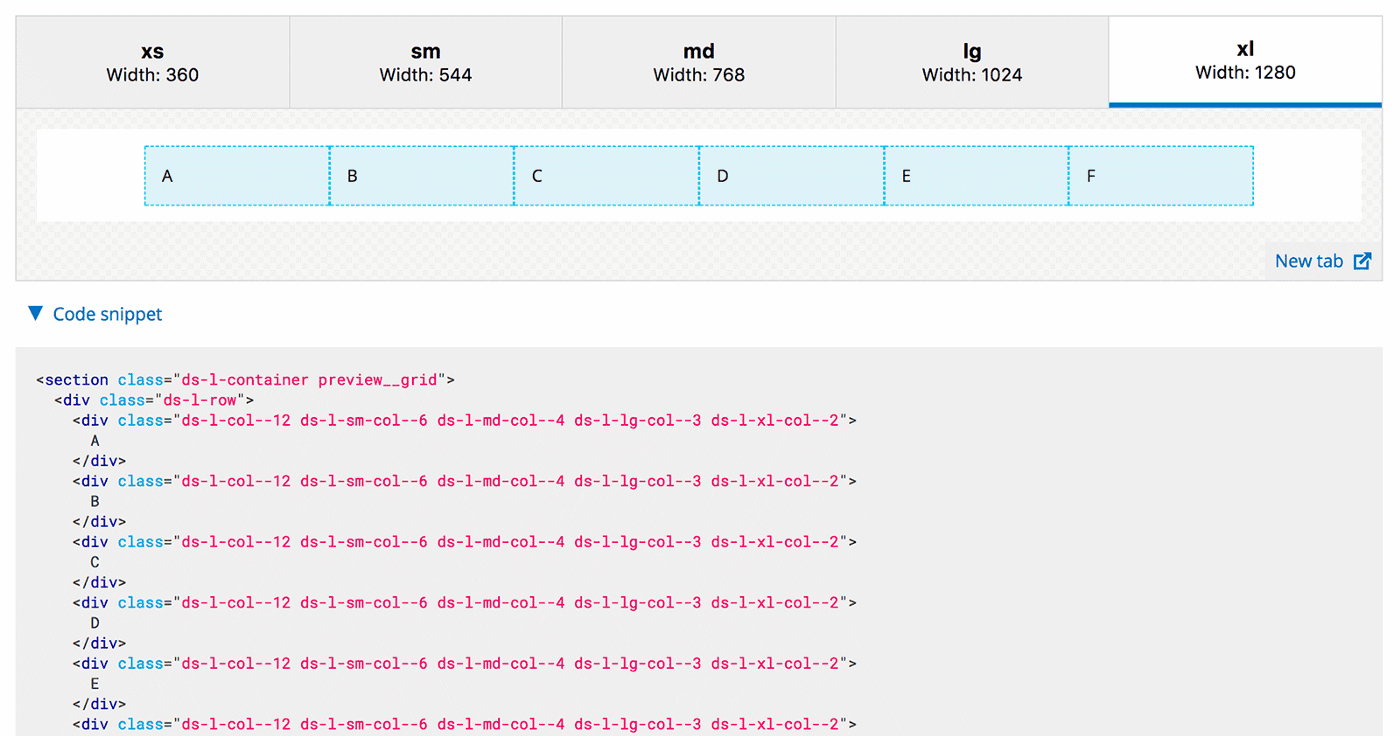Open the sm Width 544 preview tab
Viewport: 1400px width, 736px height.
[425, 61]
